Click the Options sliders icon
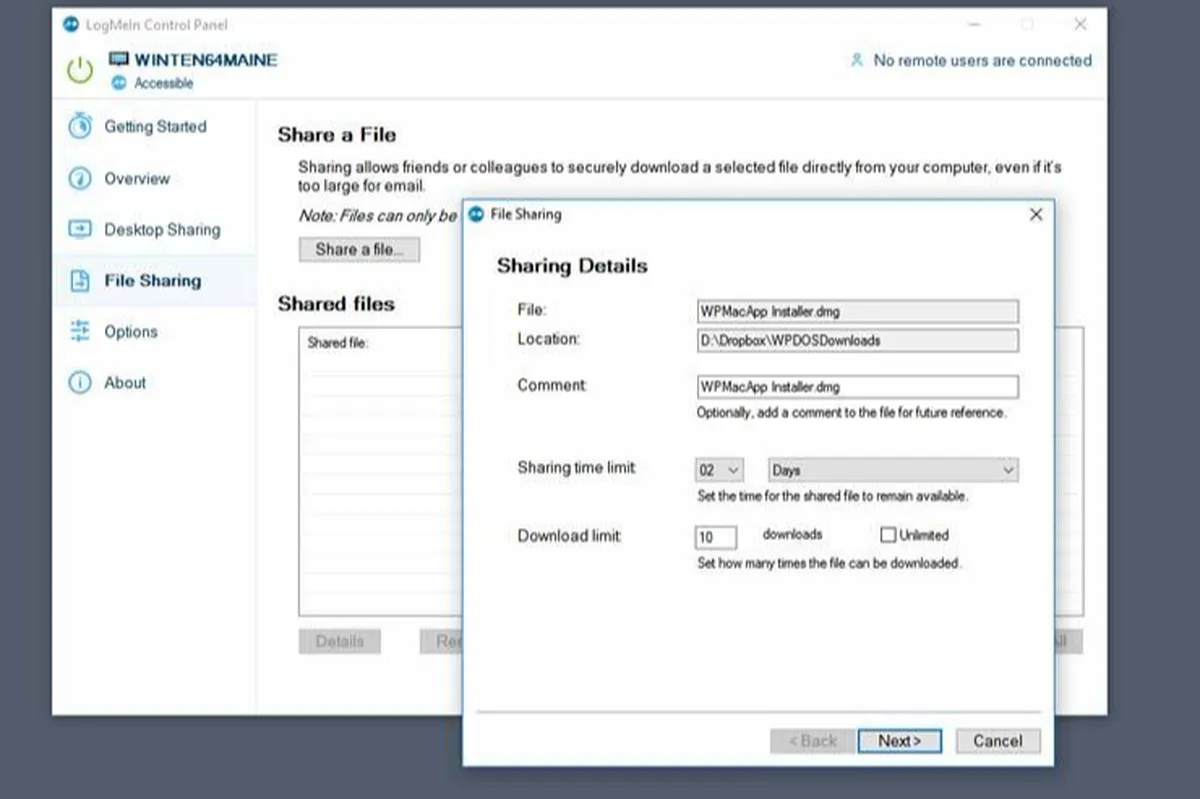Image resolution: width=1200 pixels, height=799 pixels. 79,332
